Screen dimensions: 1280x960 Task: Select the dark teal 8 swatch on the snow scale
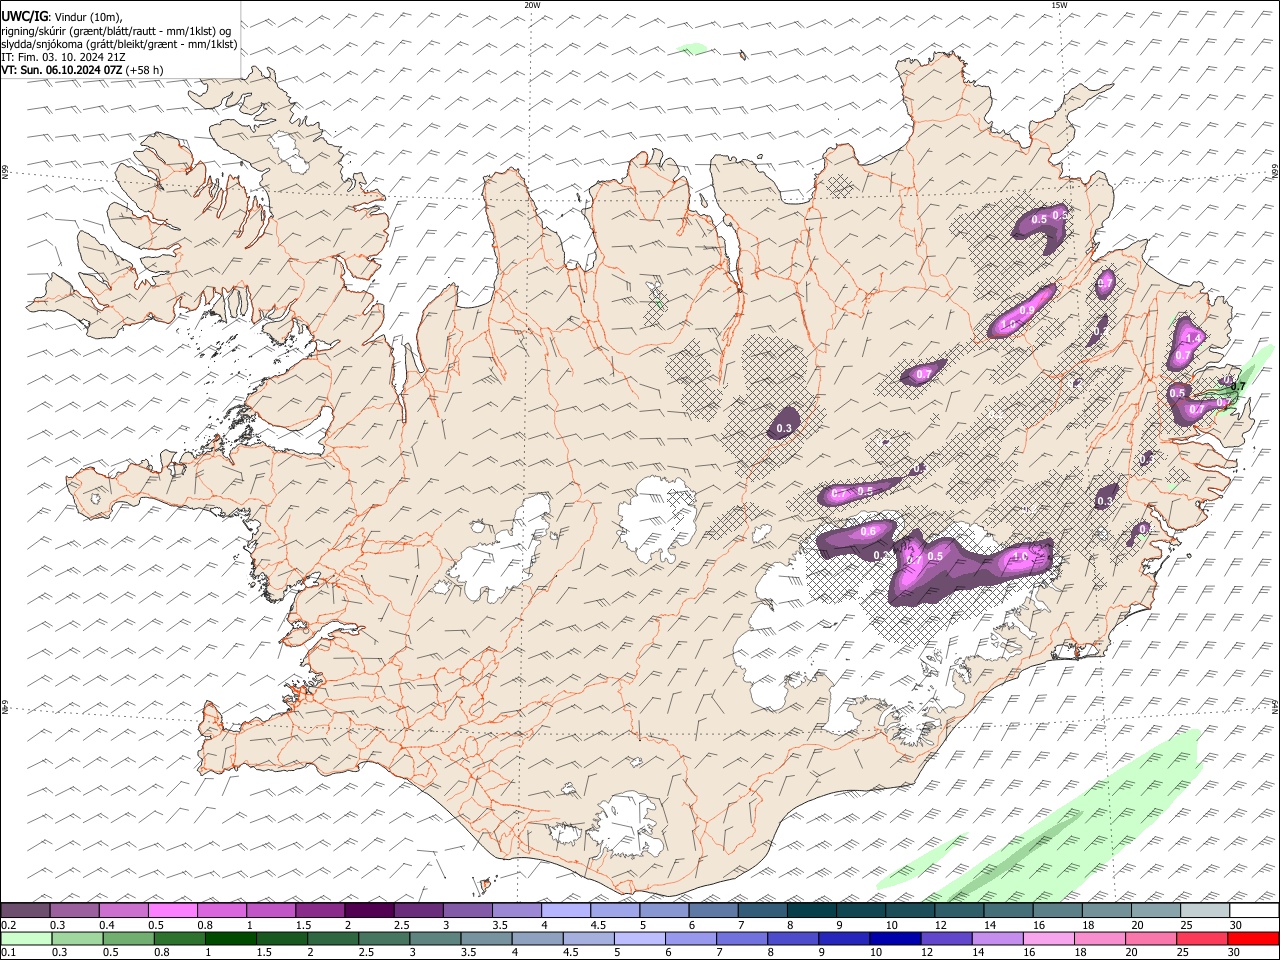[x=812, y=910]
